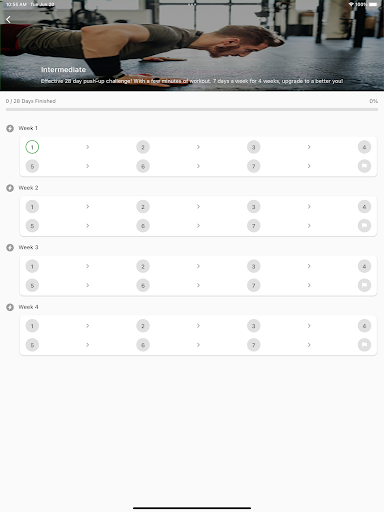This screenshot has height=512, width=384.
Task: Tap the Week 1 finish flag icon
Action: click(364, 166)
